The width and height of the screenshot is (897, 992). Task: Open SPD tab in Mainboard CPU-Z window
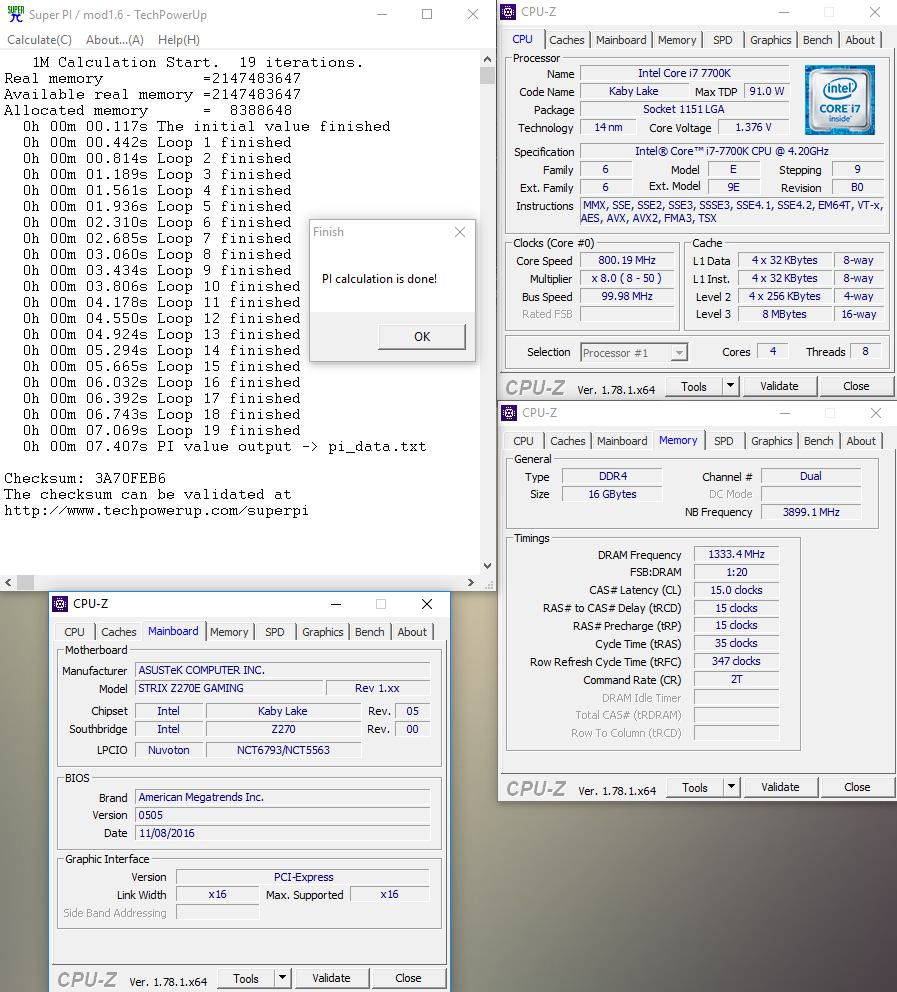point(275,632)
